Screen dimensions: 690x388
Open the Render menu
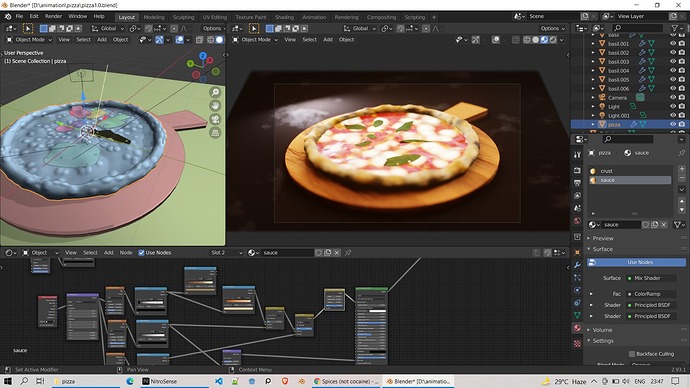tap(53, 16)
